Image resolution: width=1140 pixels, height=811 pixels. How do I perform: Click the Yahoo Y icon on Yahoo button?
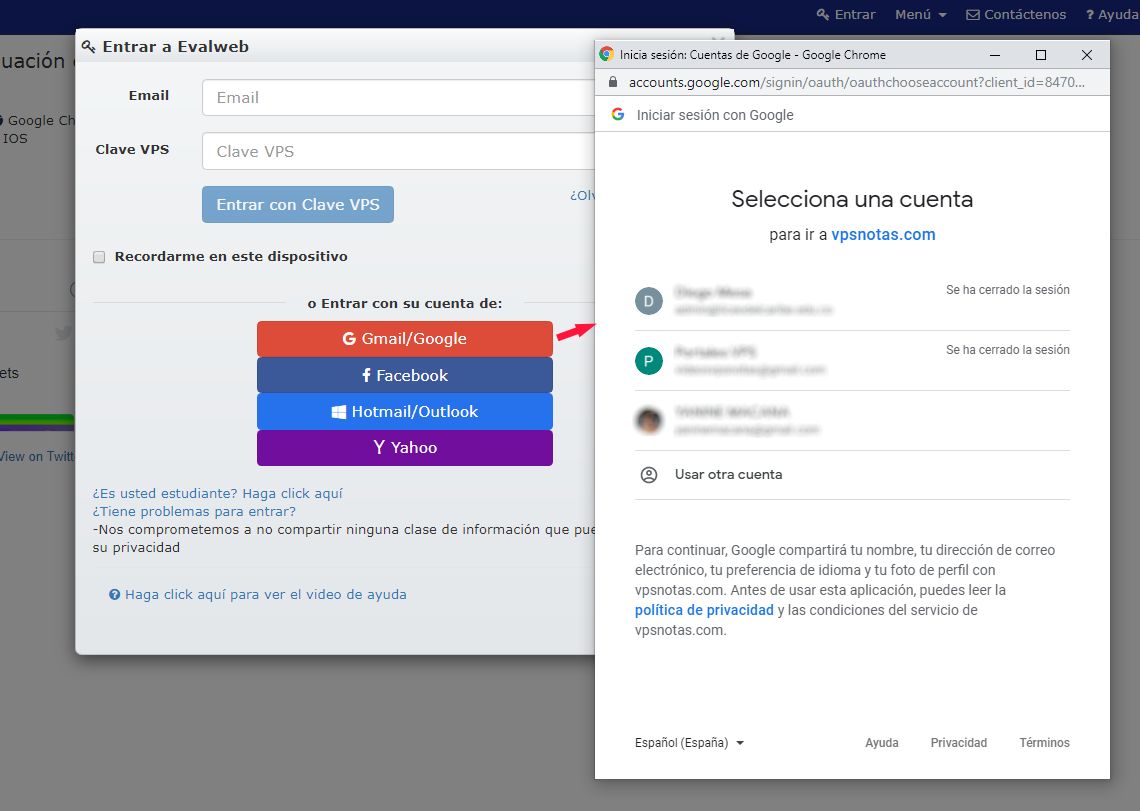tap(379, 447)
